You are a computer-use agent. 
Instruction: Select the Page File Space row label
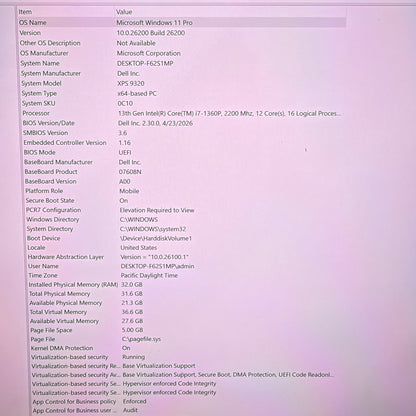click(51, 330)
